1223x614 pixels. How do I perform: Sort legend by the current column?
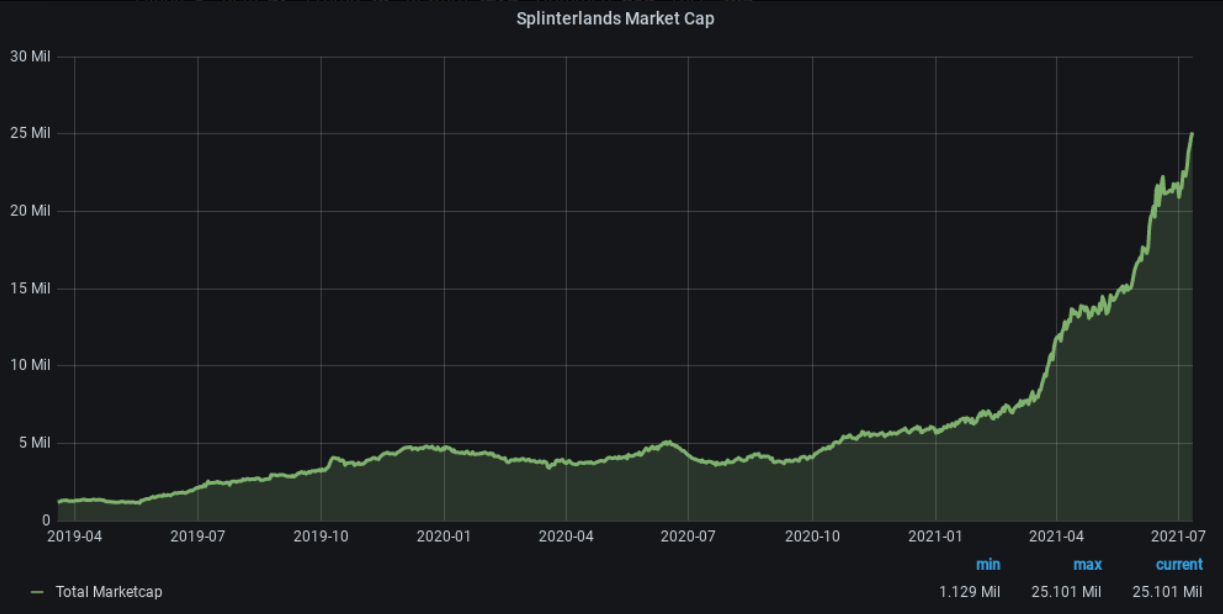(x=1179, y=565)
